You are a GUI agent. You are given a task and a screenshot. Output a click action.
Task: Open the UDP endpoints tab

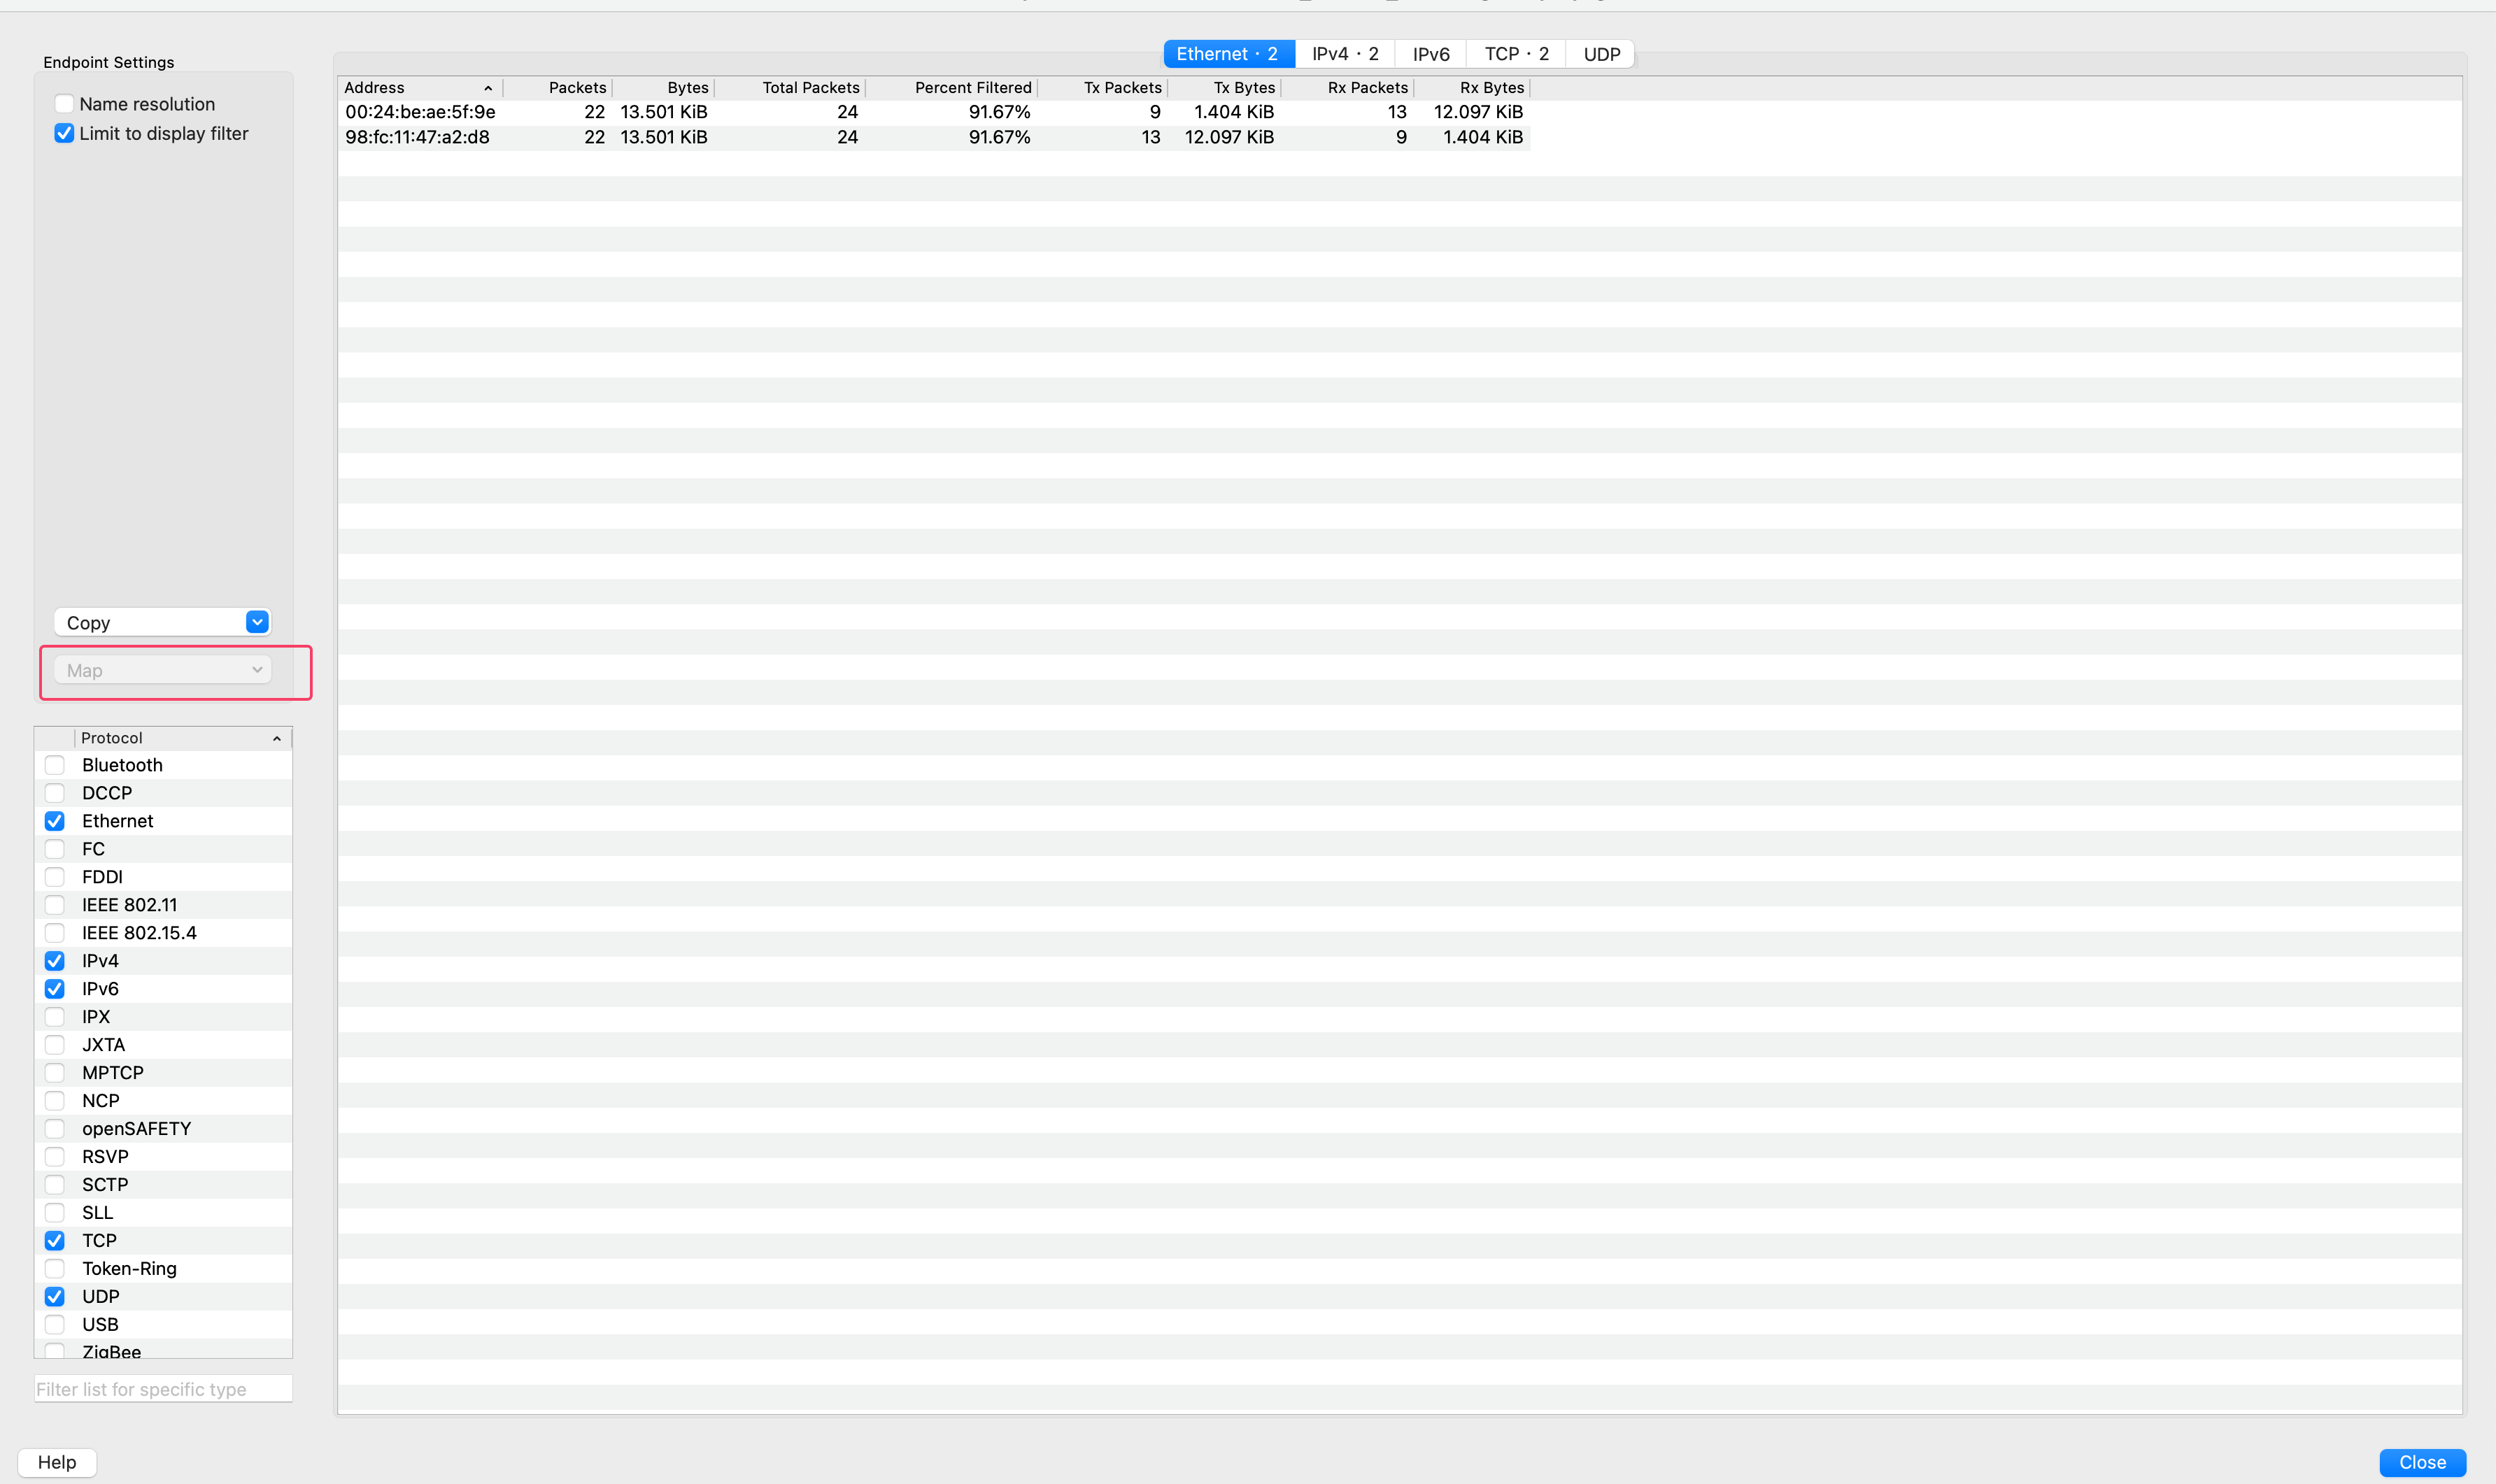click(x=1600, y=53)
